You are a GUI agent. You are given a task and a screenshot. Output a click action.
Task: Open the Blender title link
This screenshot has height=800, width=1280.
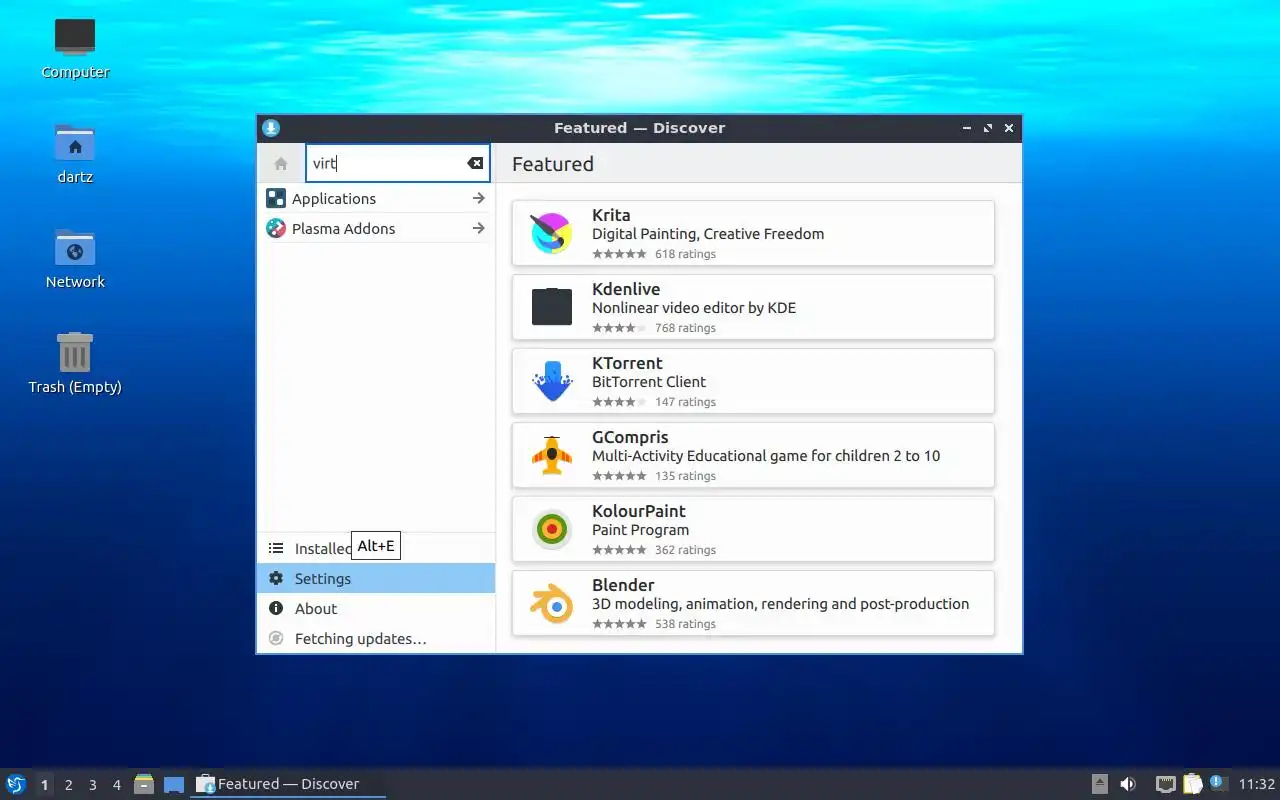(x=623, y=585)
